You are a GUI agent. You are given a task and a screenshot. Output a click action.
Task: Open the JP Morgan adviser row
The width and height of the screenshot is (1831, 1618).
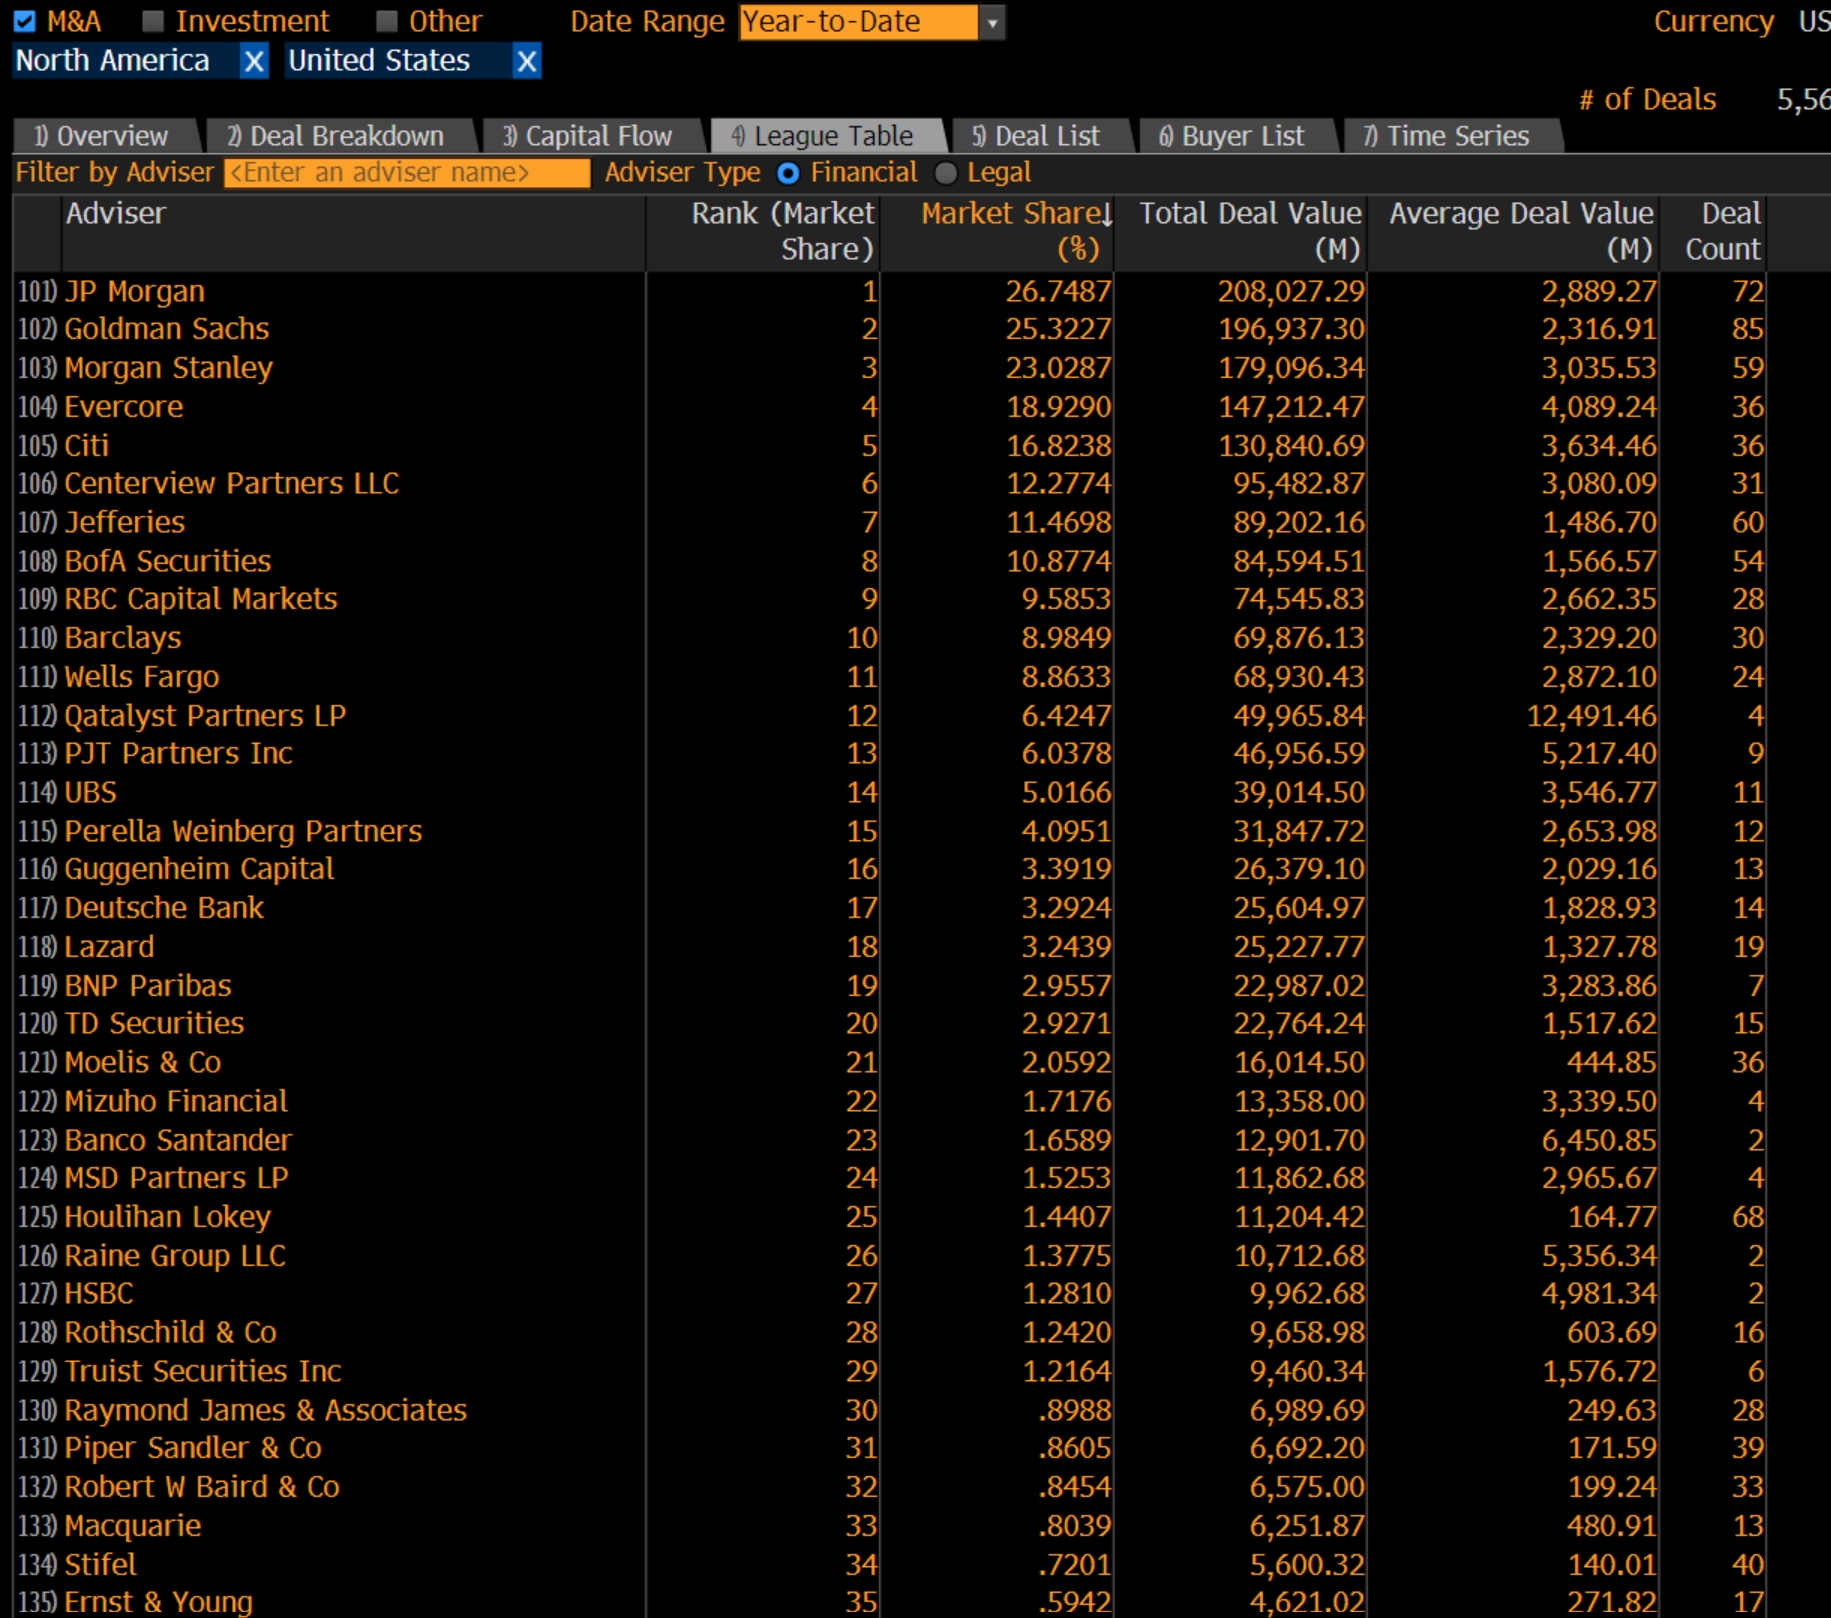(135, 291)
